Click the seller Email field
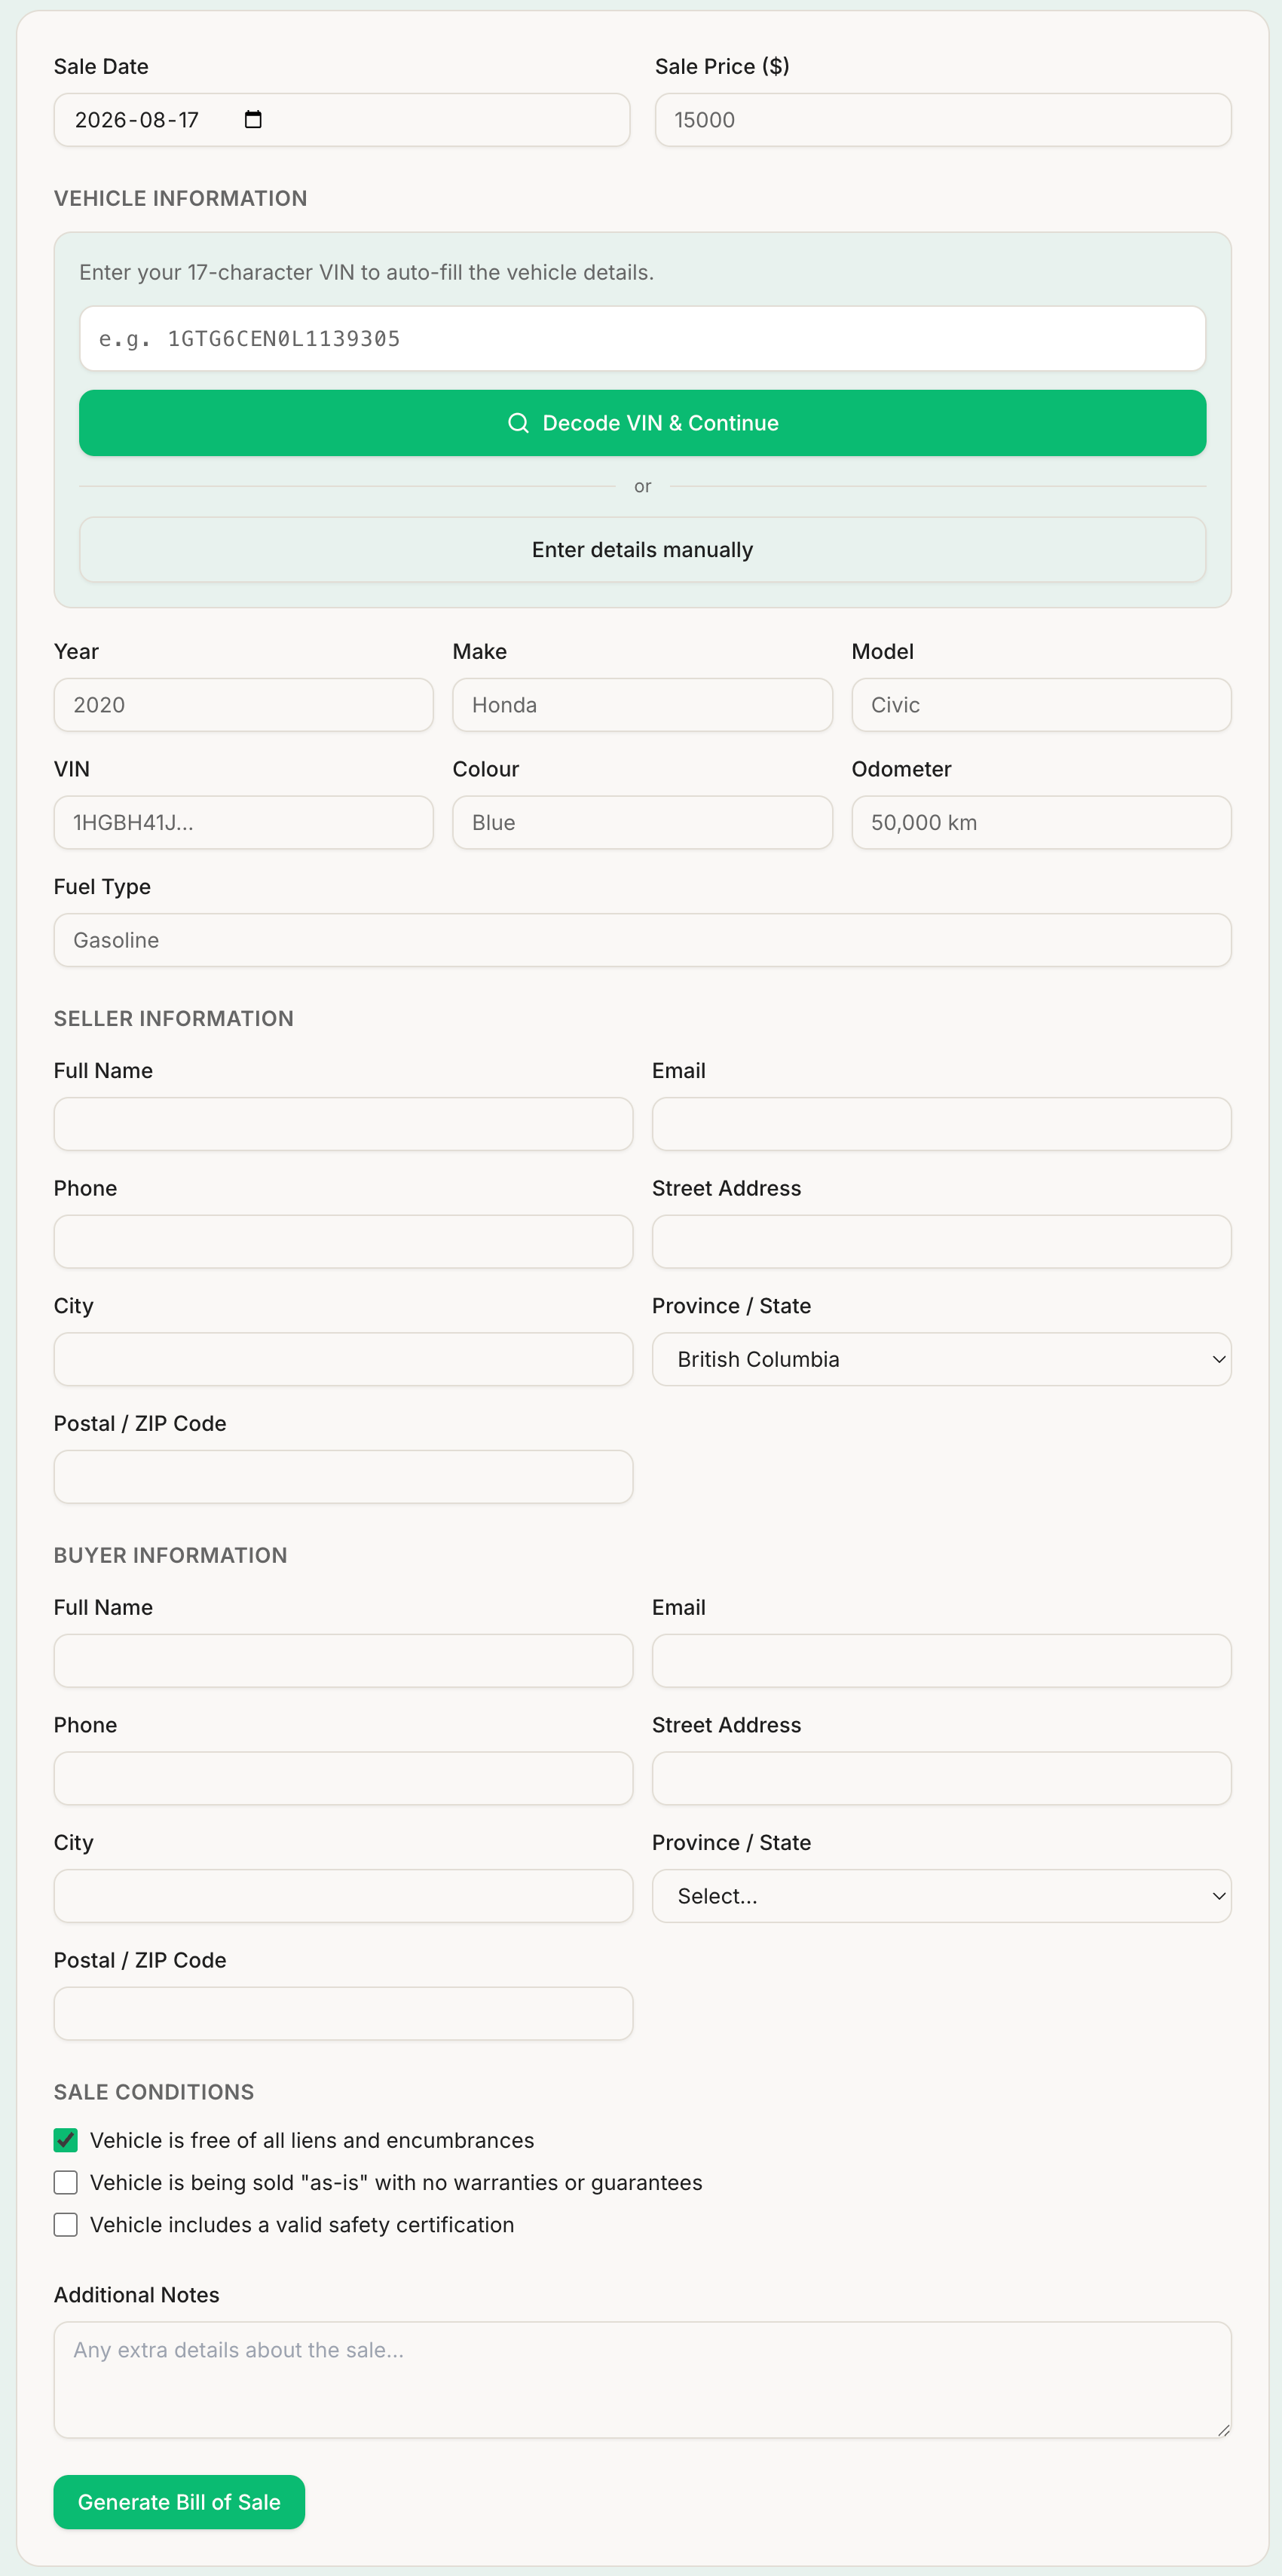The height and width of the screenshot is (2576, 1282). coord(941,1124)
